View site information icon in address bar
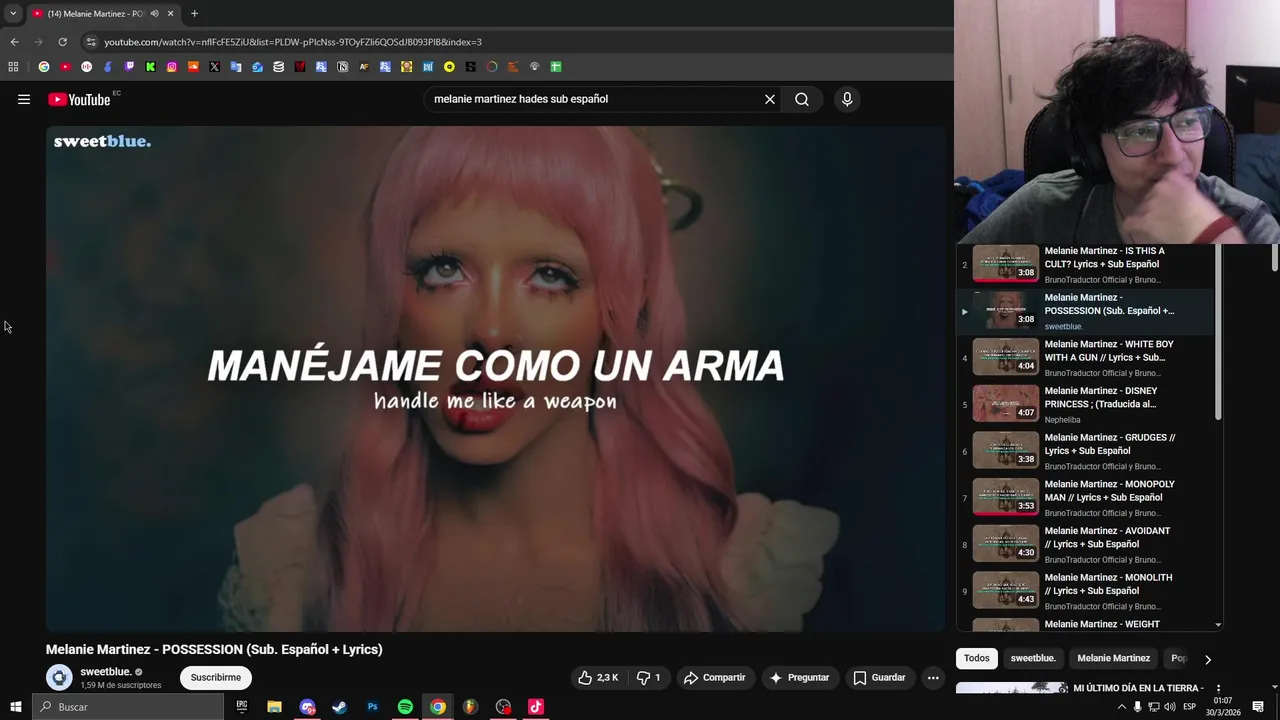 coord(91,42)
